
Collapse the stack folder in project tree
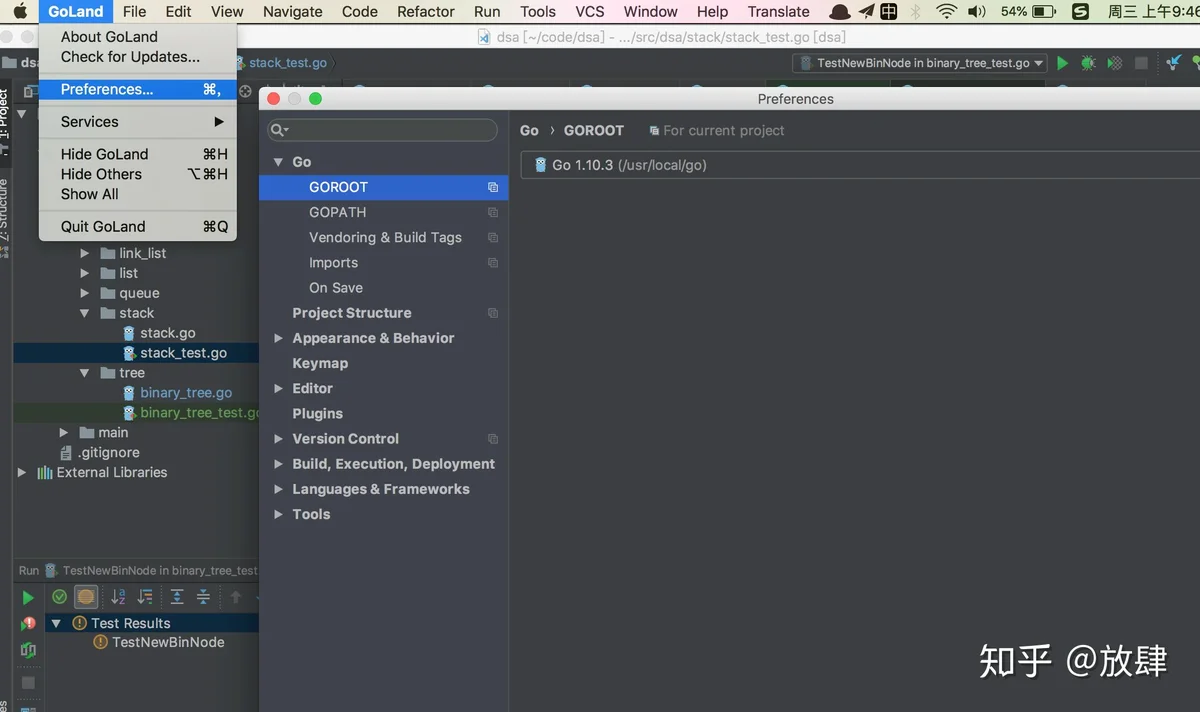pos(85,313)
